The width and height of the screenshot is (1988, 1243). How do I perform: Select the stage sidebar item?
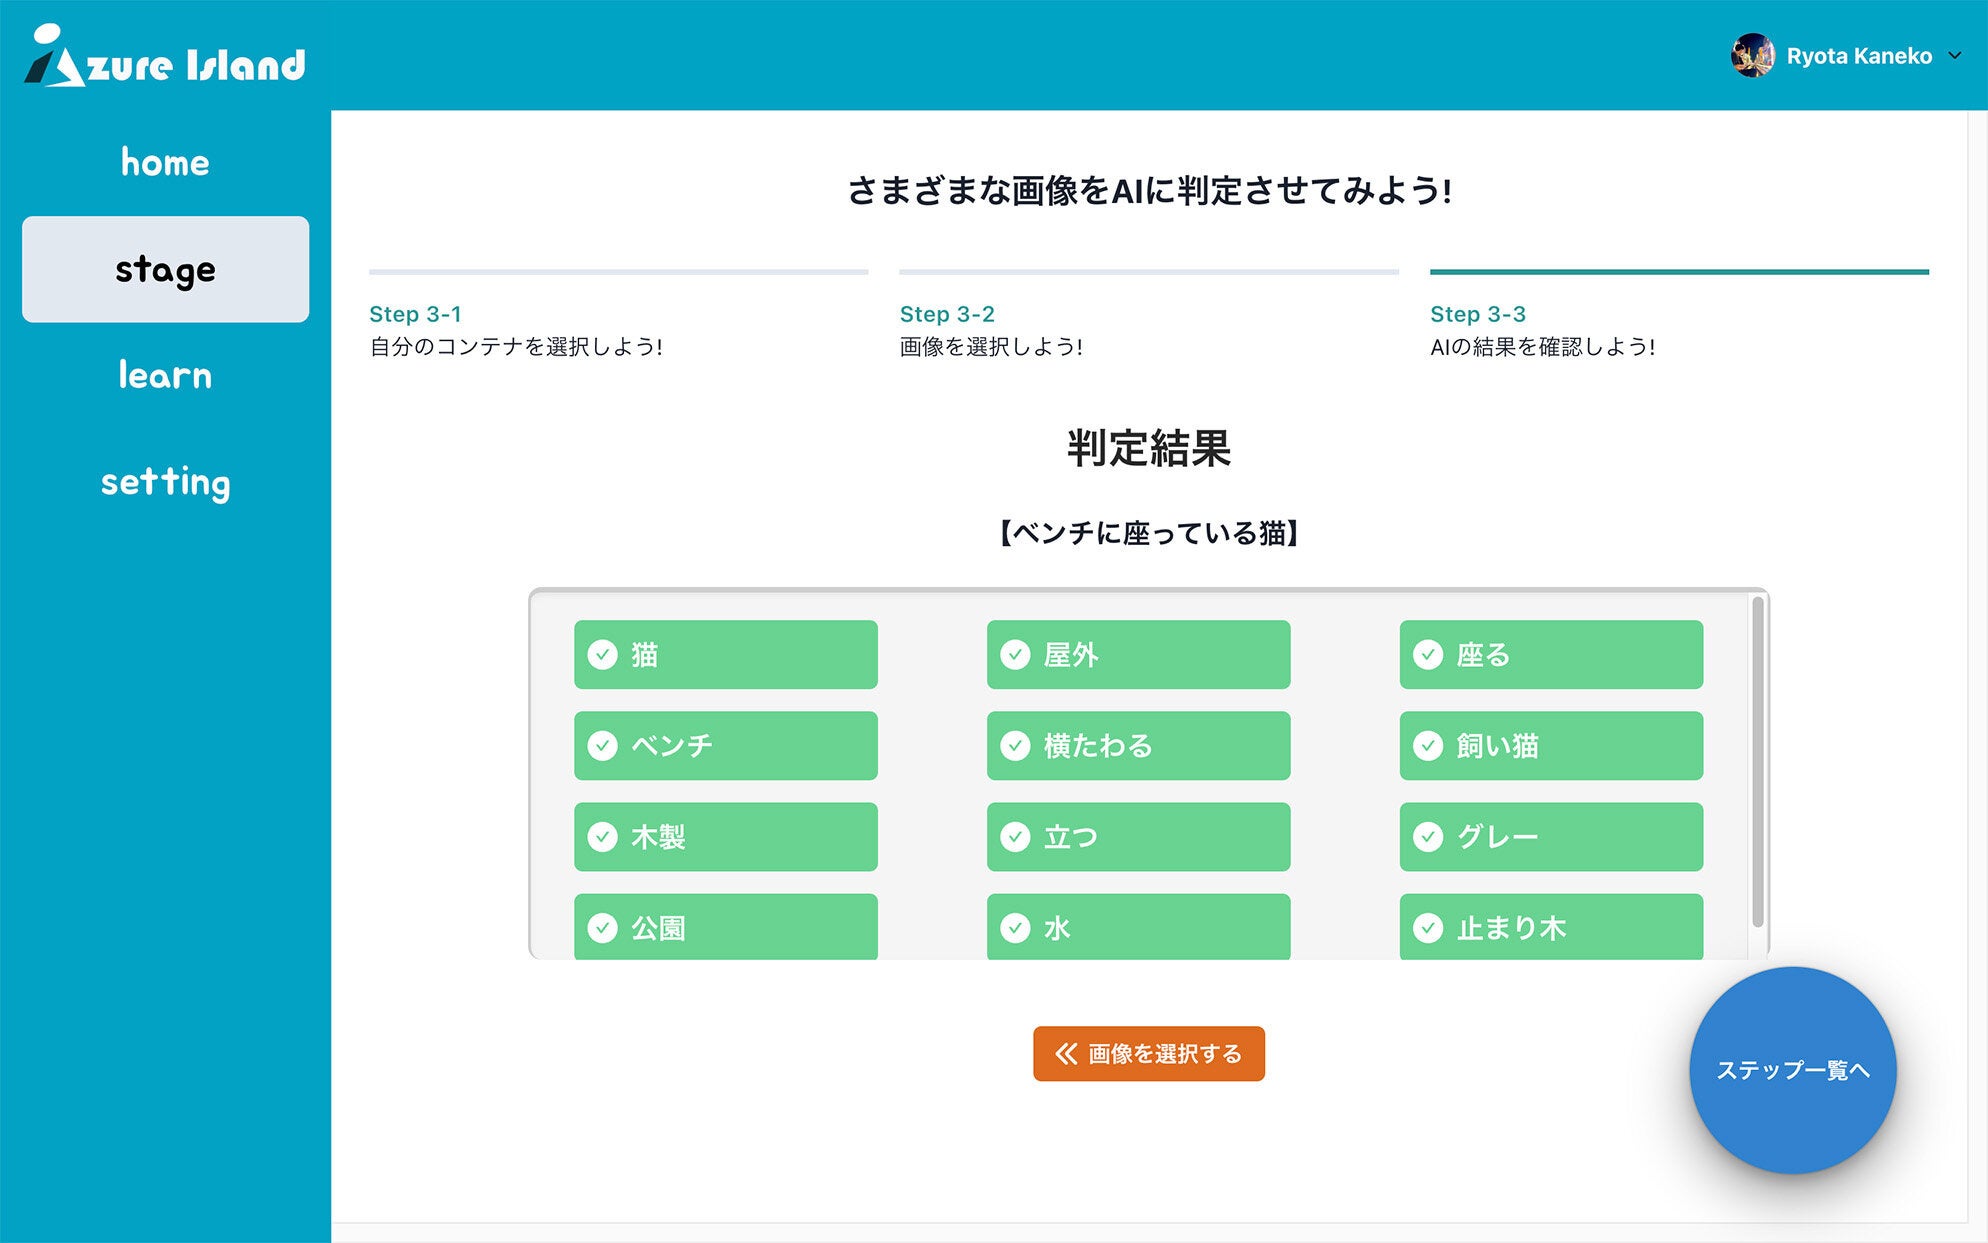[x=165, y=269]
